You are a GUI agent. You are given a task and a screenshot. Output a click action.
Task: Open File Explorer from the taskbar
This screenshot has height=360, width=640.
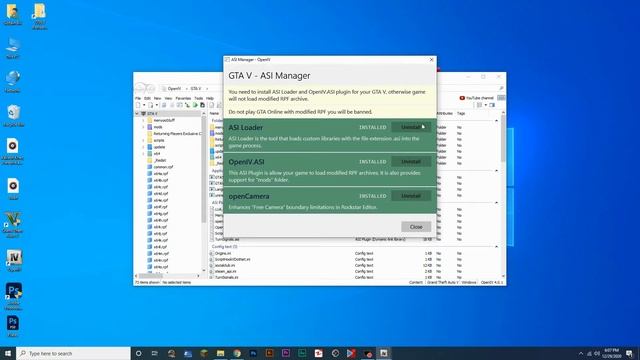click(x=220, y=353)
